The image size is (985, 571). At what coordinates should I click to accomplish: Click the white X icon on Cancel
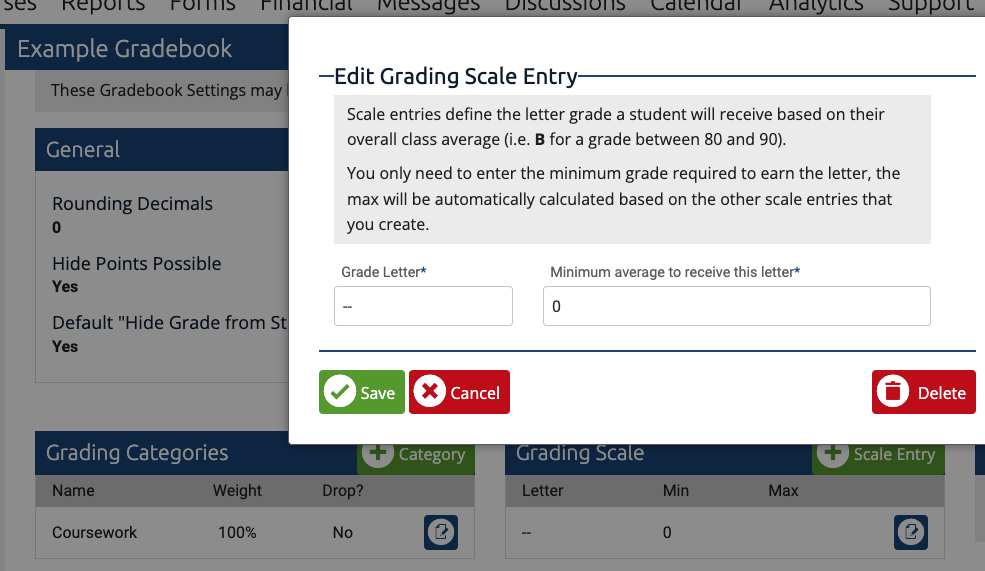point(430,392)
